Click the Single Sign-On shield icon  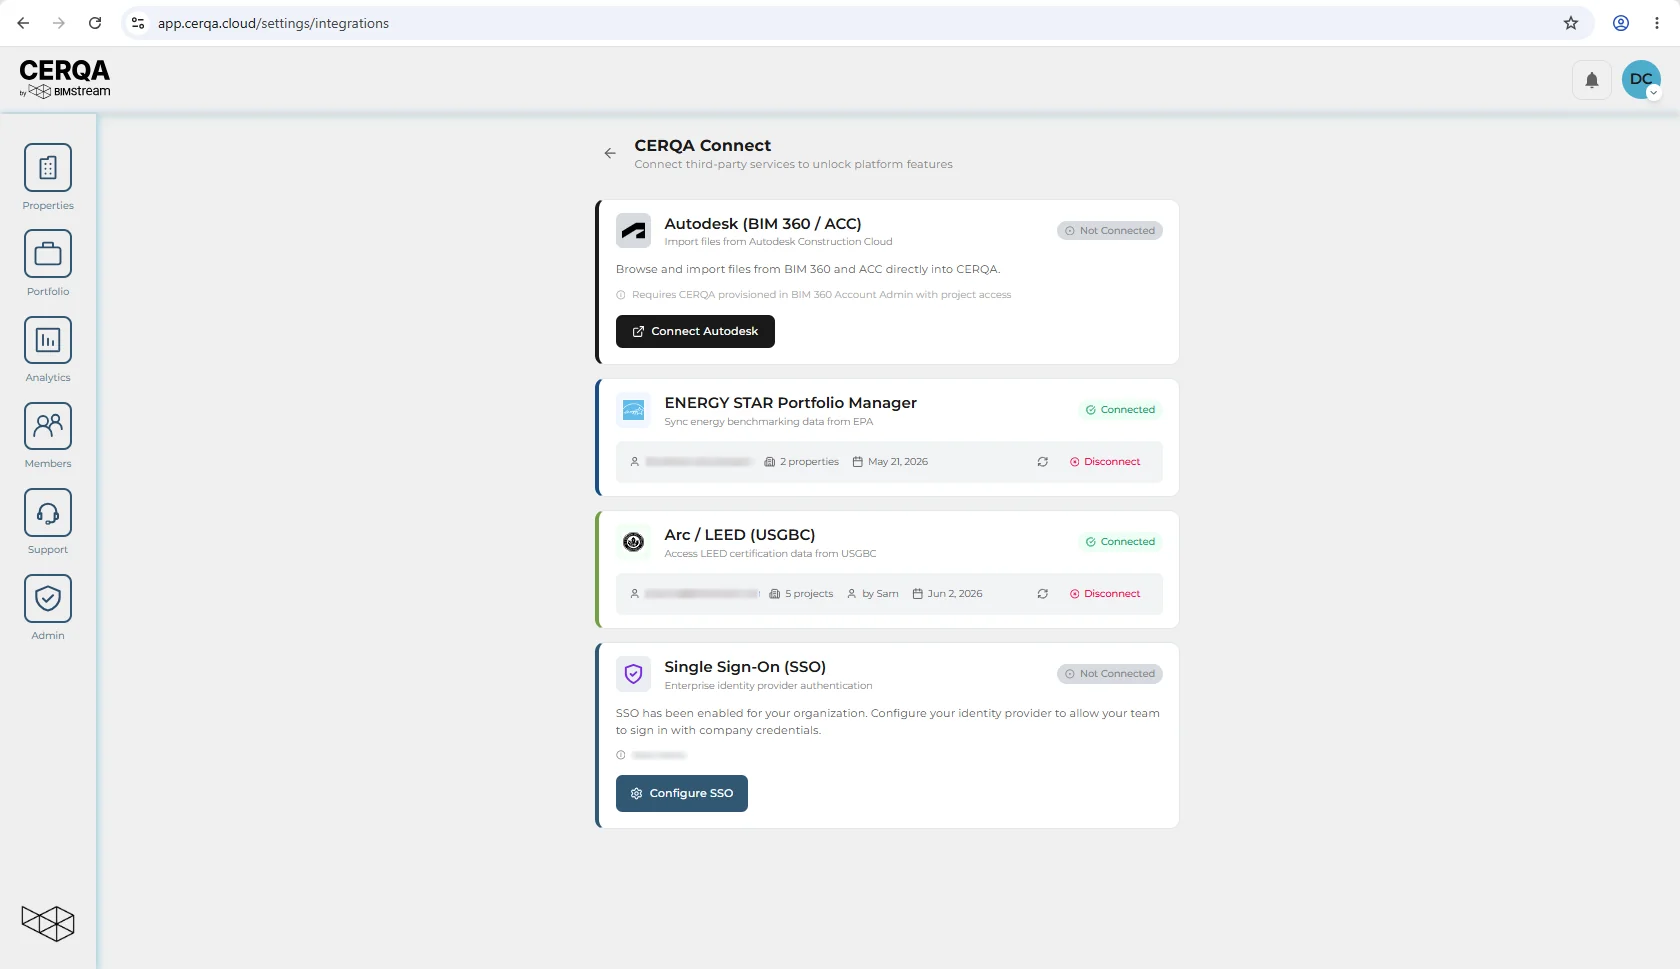pos(633,674)
